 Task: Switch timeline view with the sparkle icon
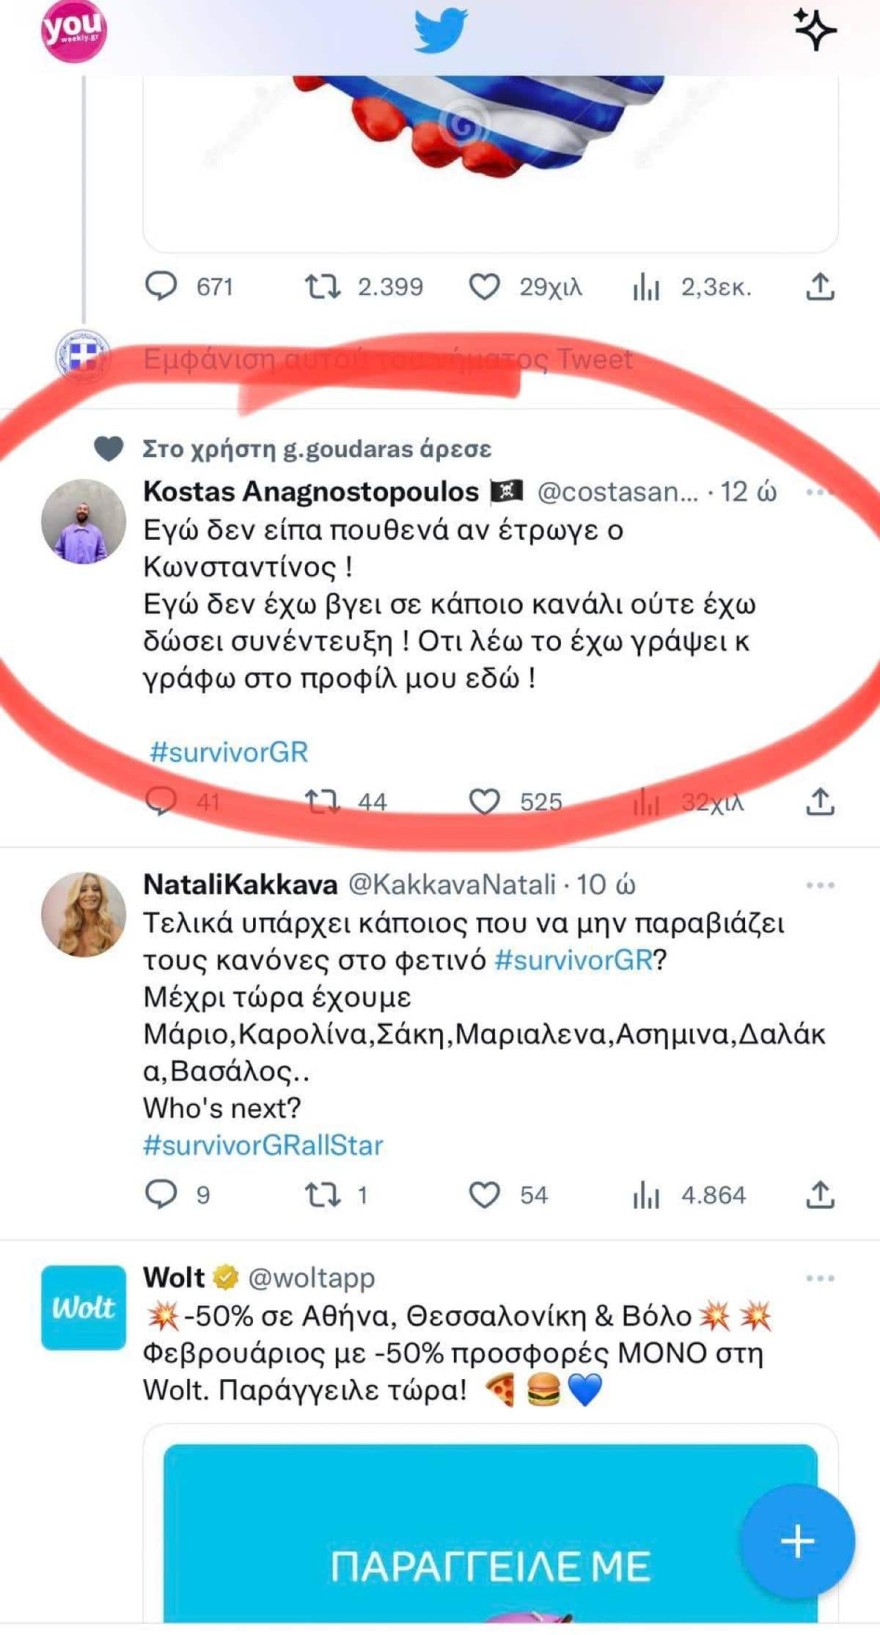point(815,30)
